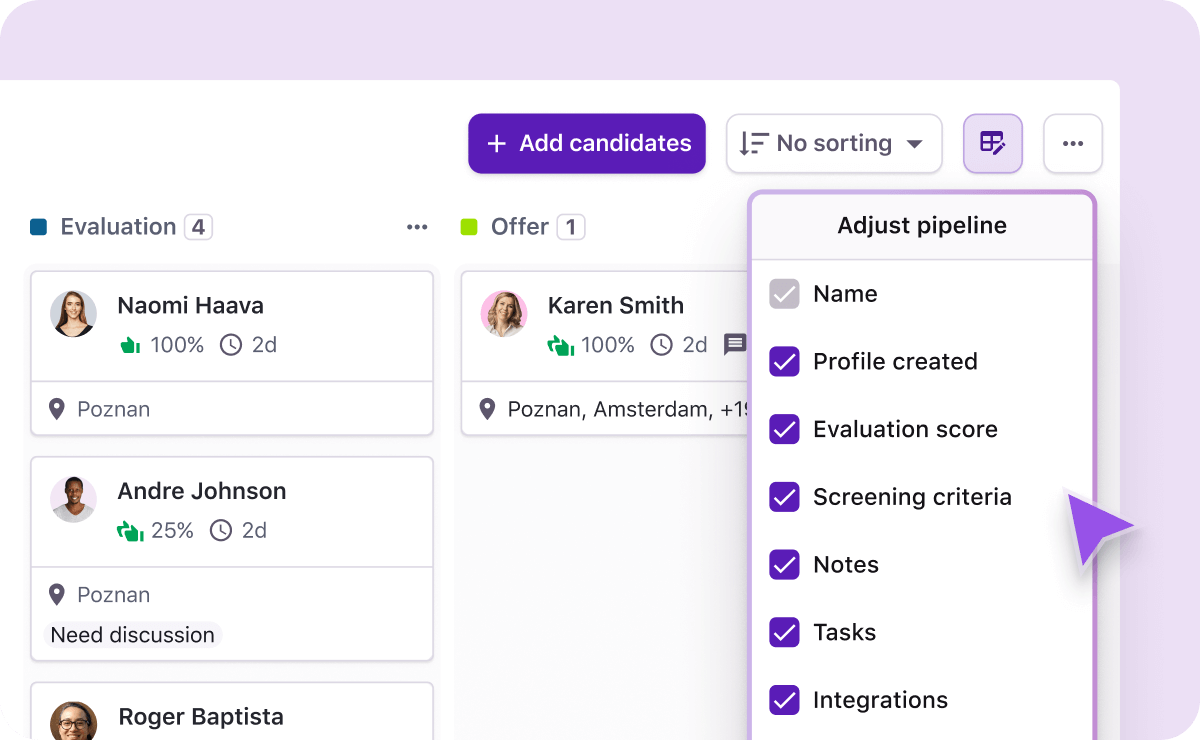Click the comment icon on Karen Smith's card
Screen dimensions: 1200x740
736,344
